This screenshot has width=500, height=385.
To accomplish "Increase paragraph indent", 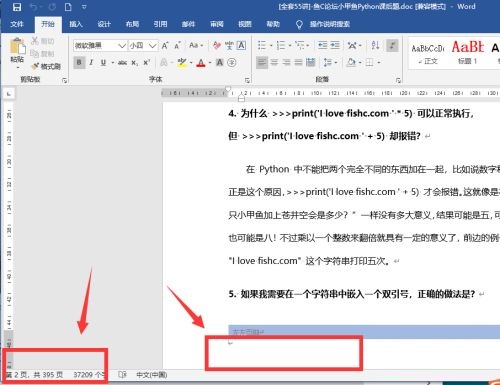I will pos(335,45).
